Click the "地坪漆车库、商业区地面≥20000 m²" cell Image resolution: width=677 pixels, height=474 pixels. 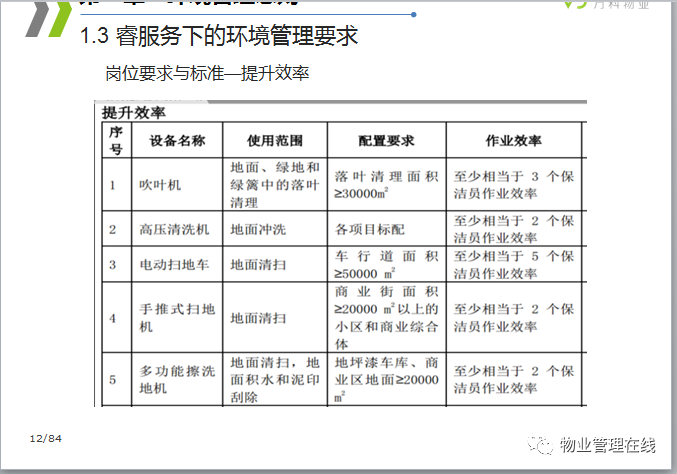386,379
